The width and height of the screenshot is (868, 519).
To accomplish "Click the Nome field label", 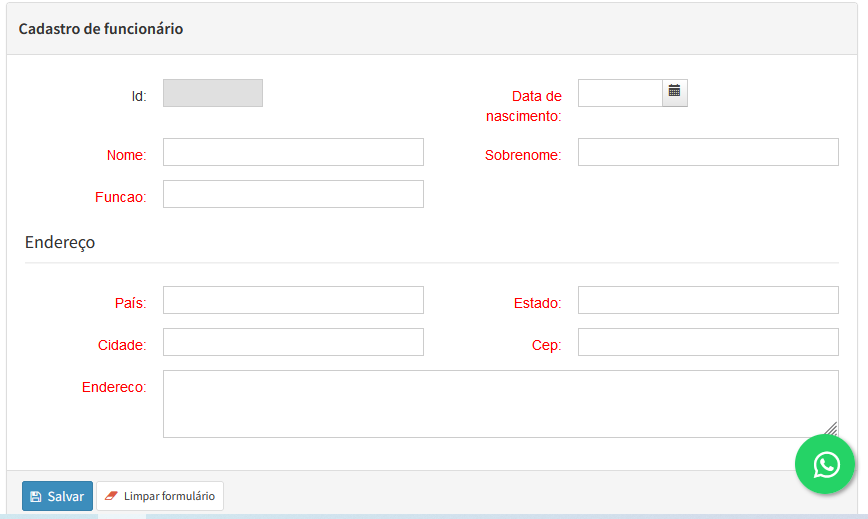I will 126,155.
